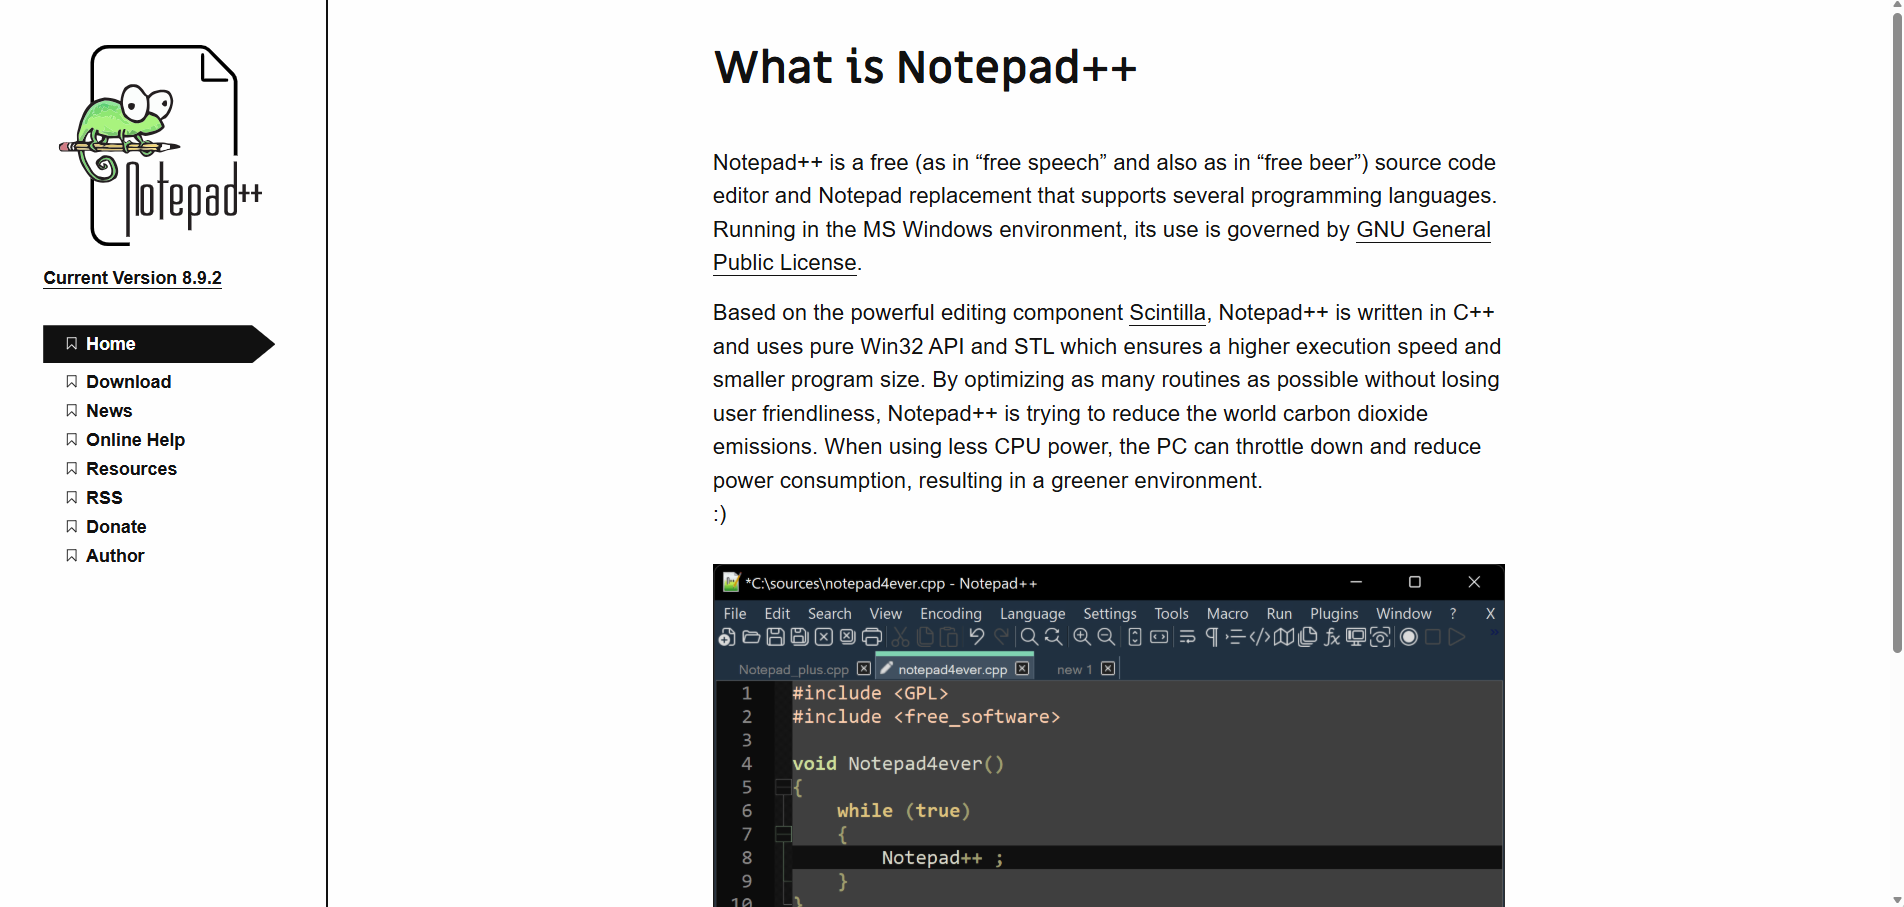
Task: Click the Replace icon in screenshot toolbar
Action: click(x=1053, y=637)
